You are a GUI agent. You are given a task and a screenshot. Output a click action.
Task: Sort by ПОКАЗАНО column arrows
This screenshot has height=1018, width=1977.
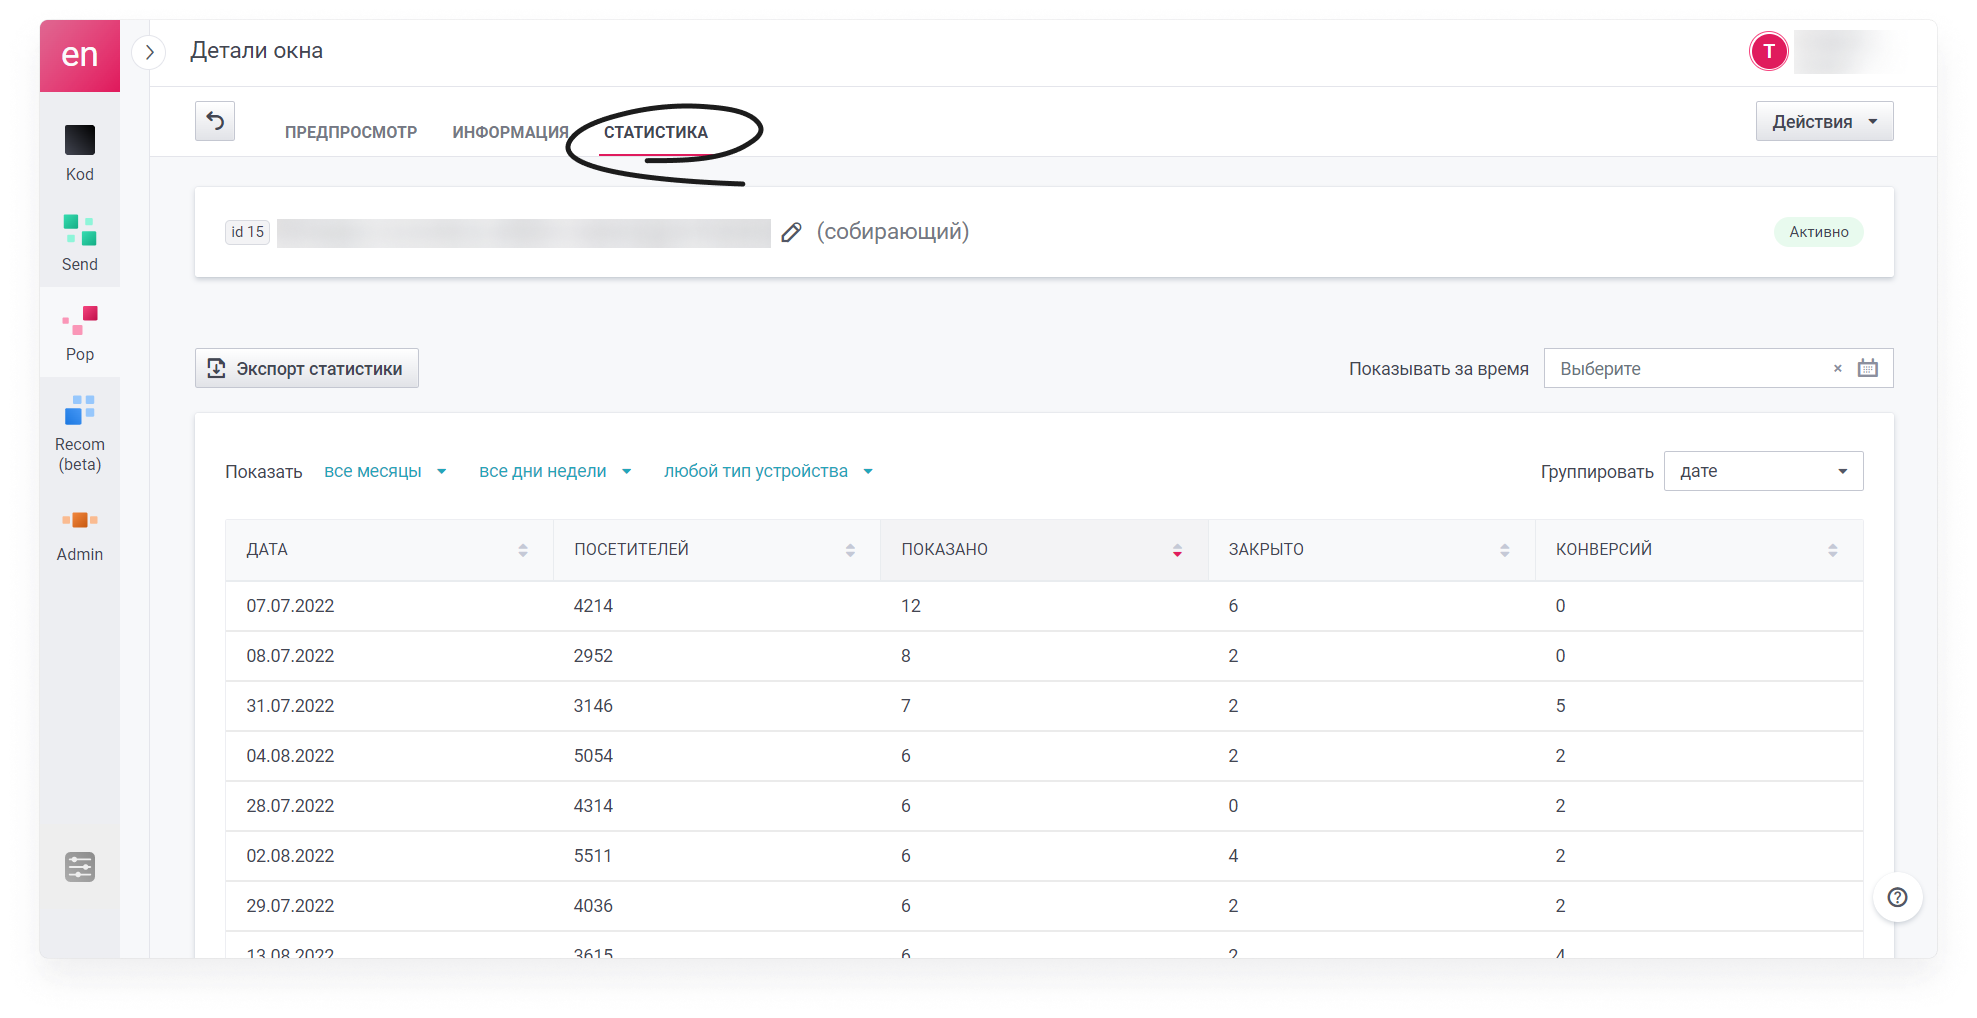(x=1177, y=550)
